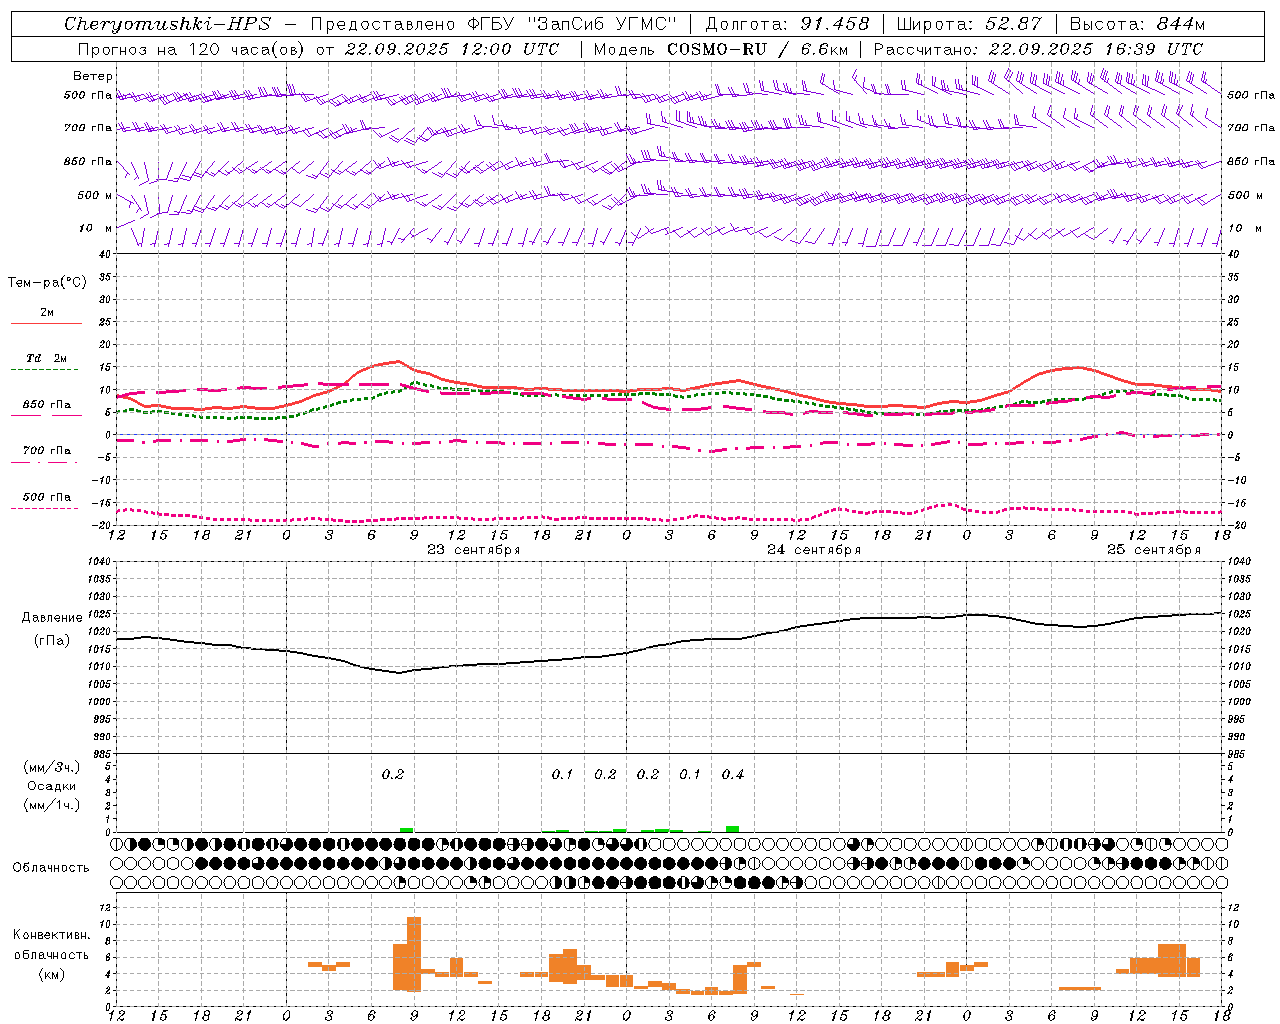Screen dimensions: 1280x1024
Task: Click the "Осадки" precipitation label
Action: tap(51, 786)
